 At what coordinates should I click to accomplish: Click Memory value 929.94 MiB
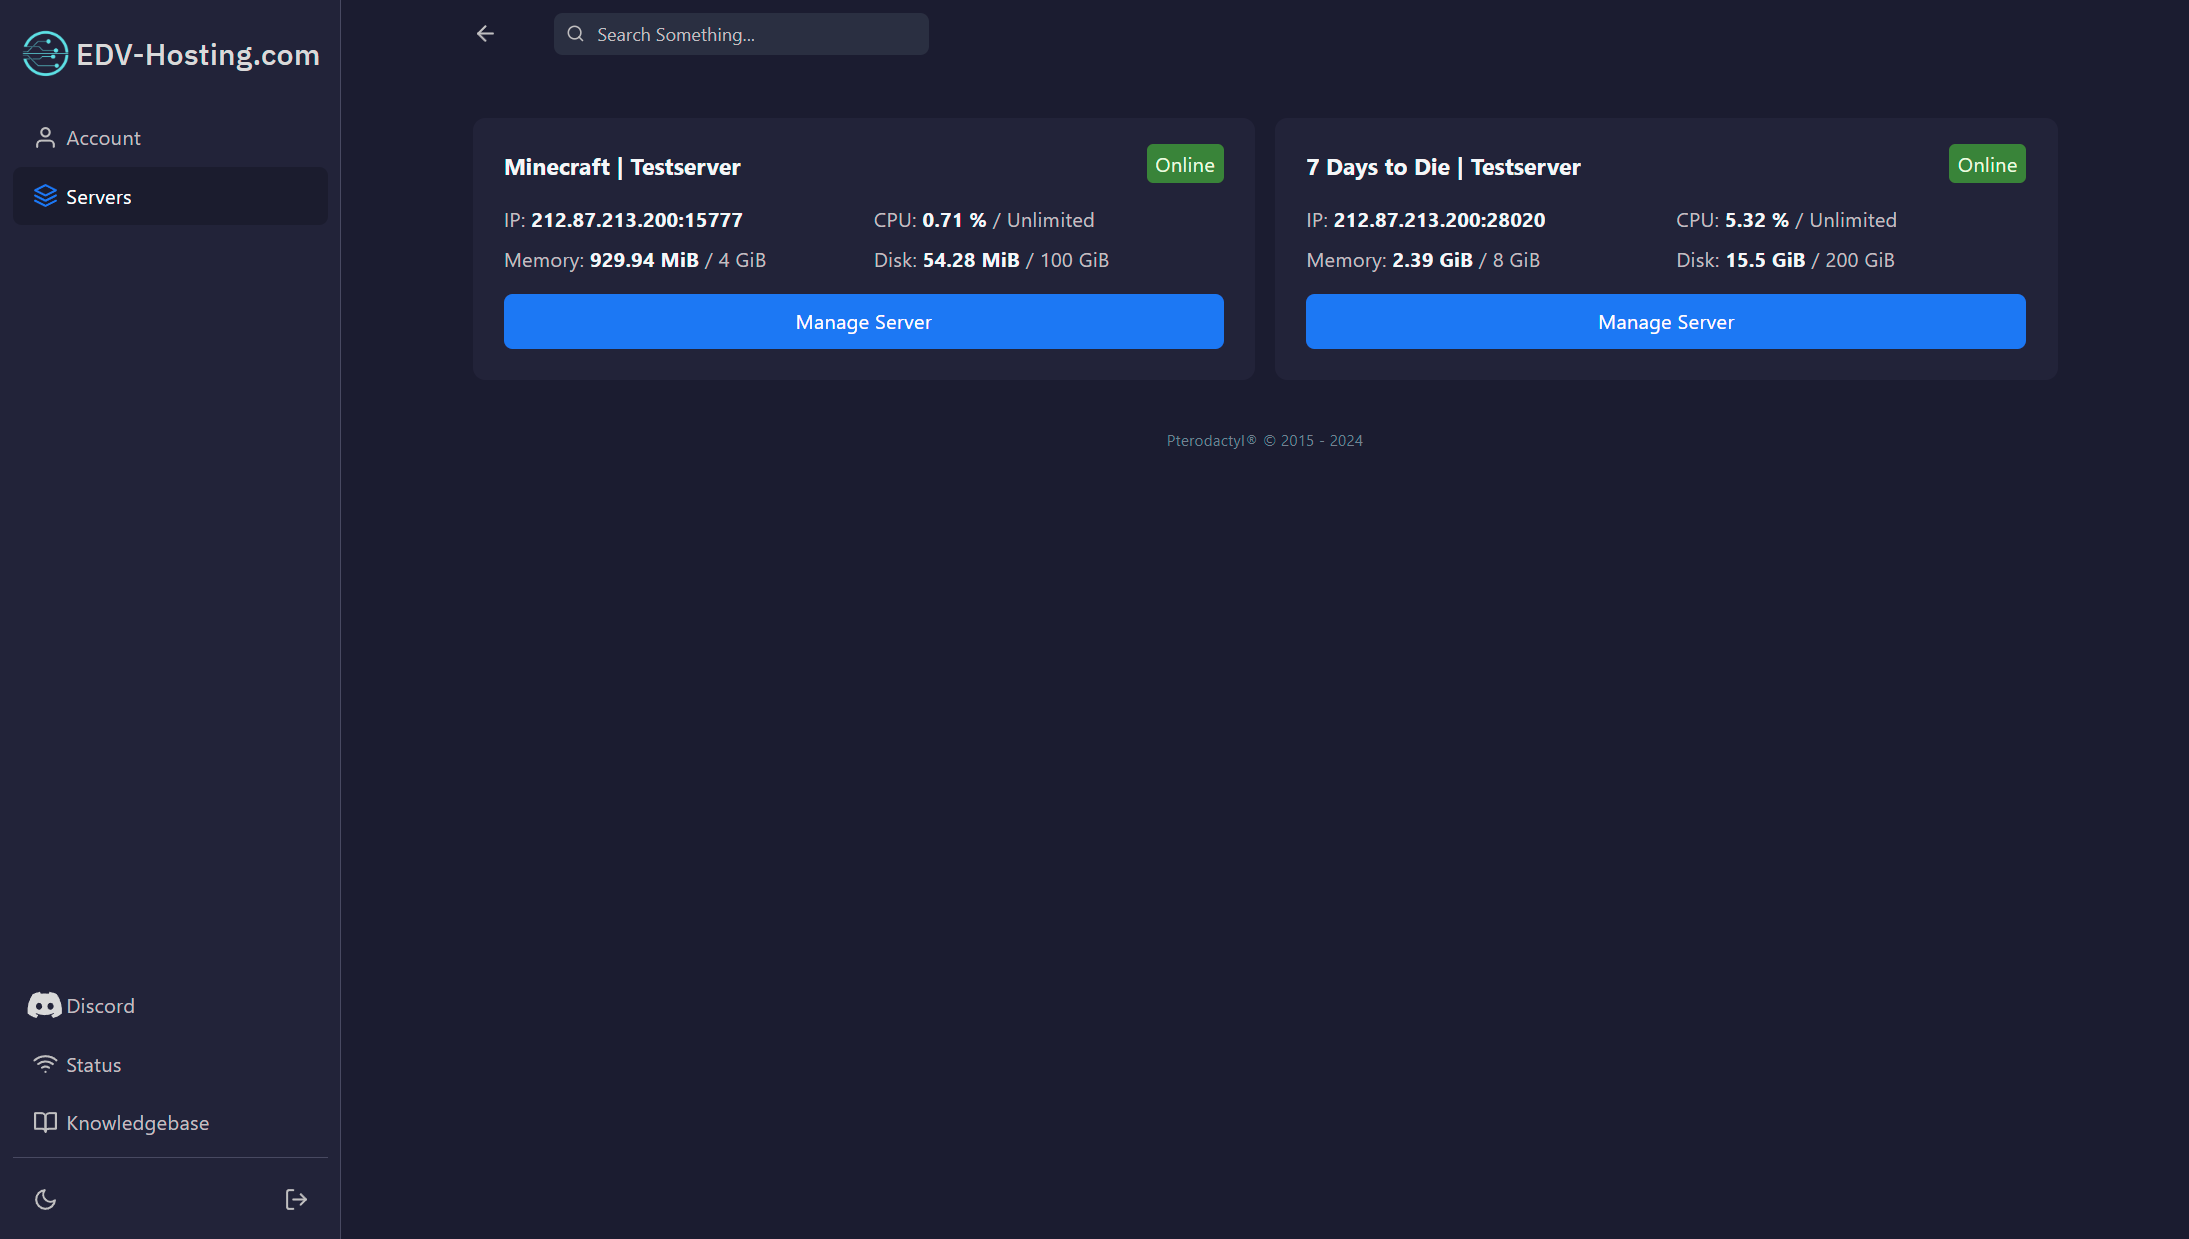[644, 260]
